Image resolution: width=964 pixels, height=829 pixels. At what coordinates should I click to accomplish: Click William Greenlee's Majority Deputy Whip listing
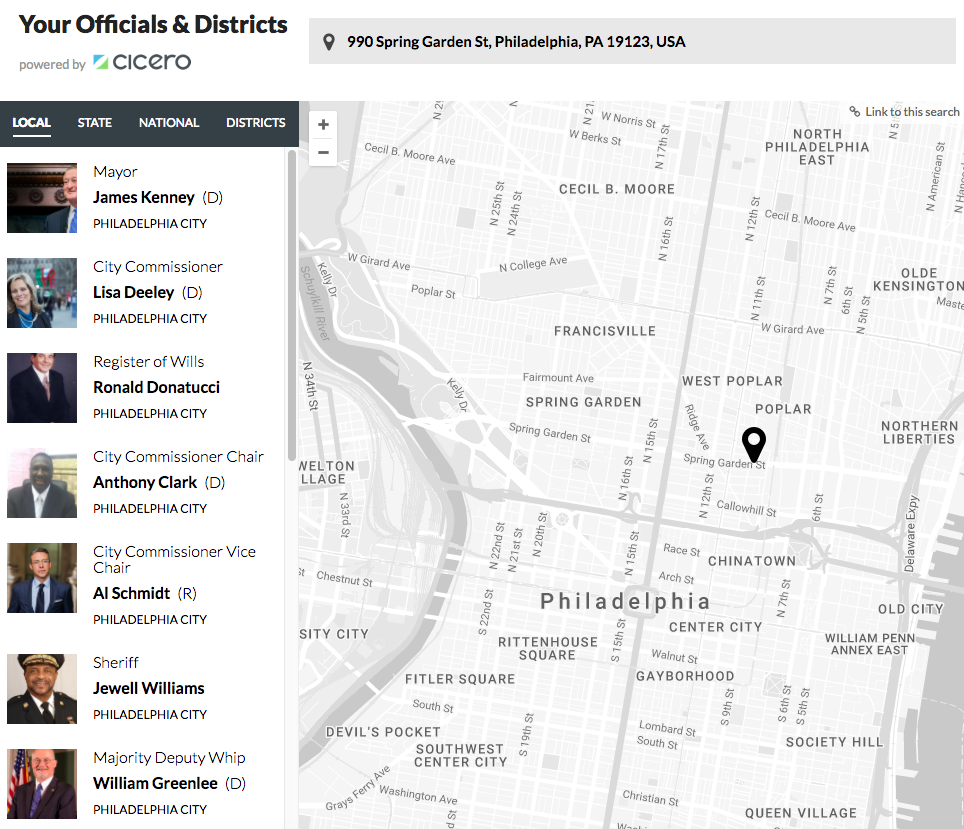(x=156, y=783)
